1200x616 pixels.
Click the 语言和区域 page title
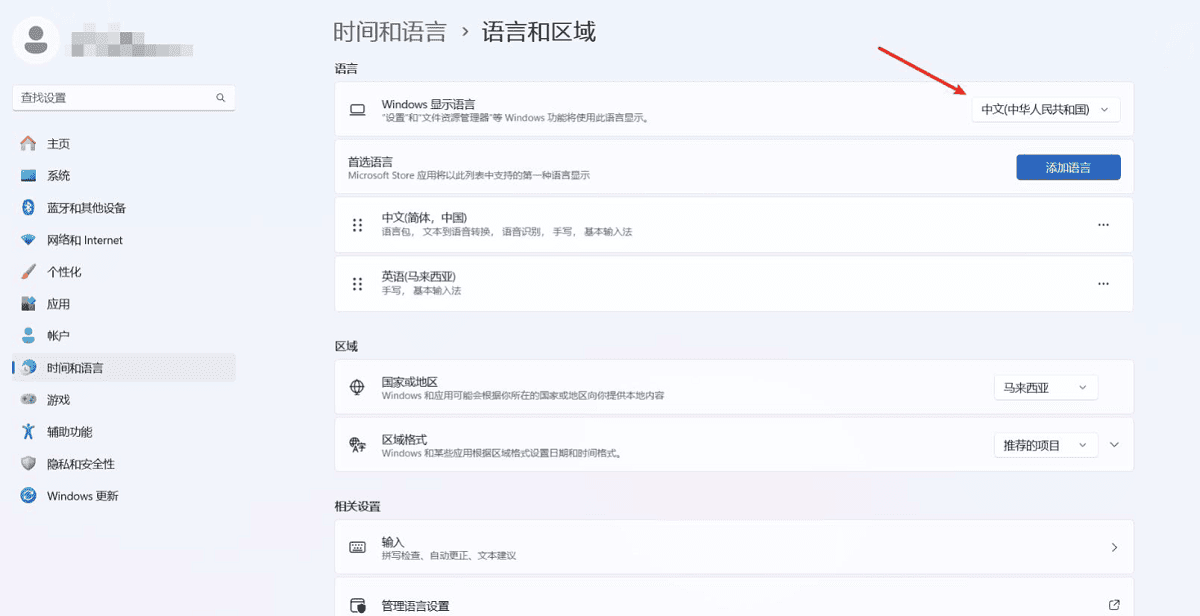coord(539,31)
